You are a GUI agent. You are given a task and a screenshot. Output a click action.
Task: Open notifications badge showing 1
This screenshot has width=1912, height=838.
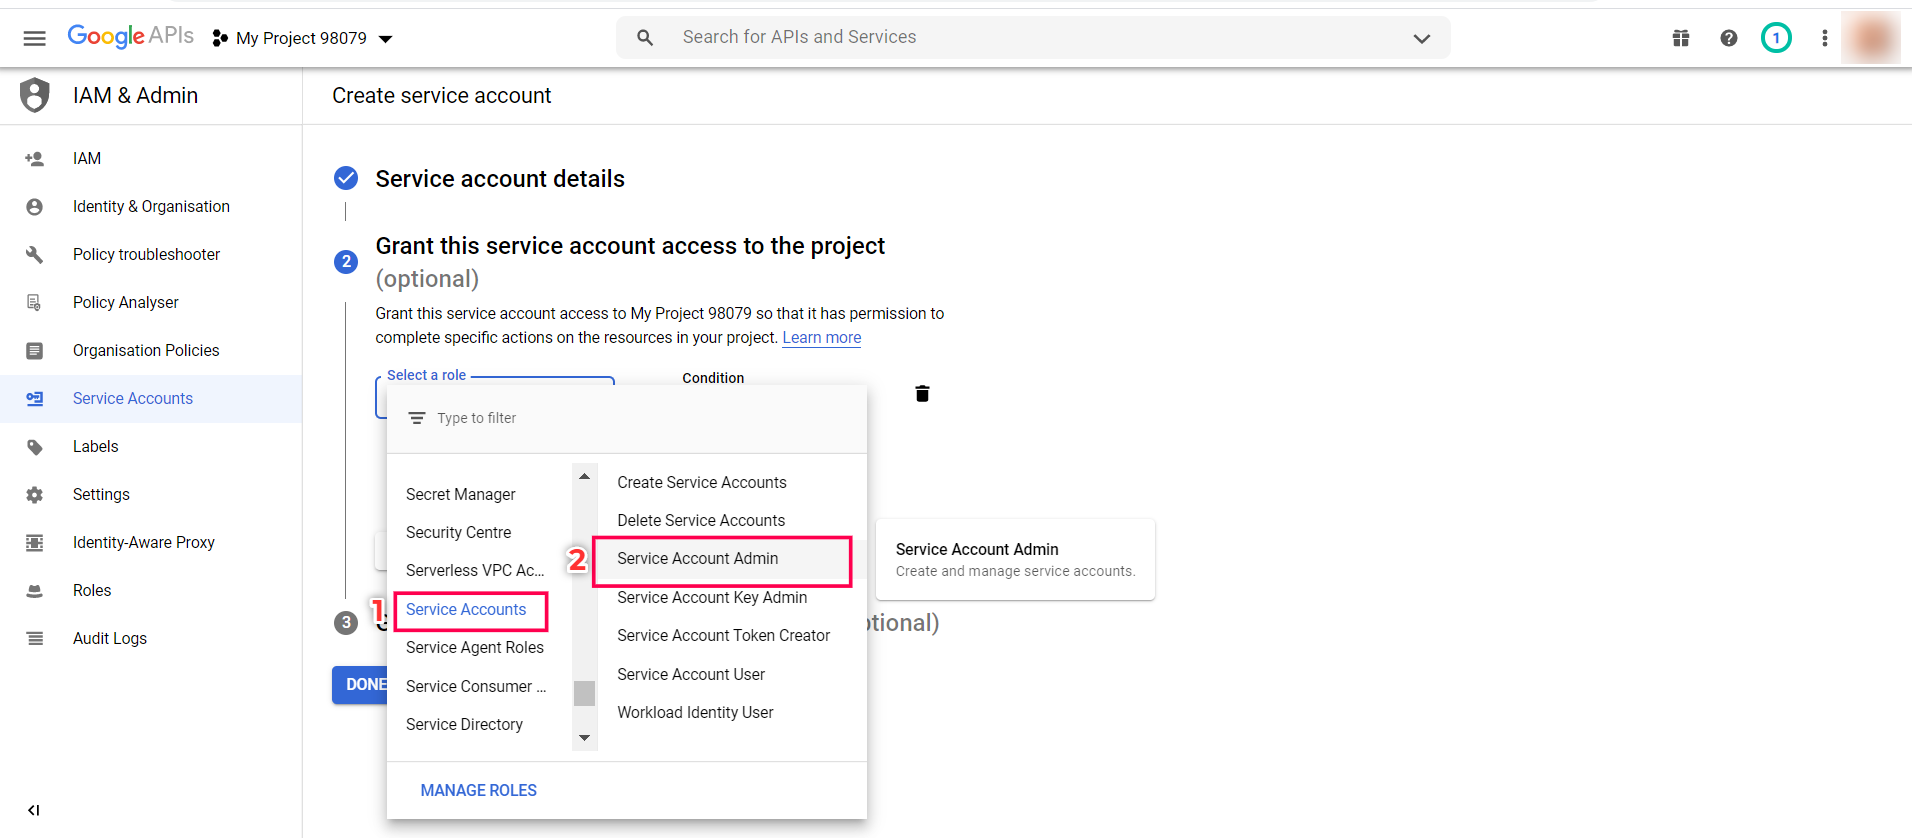point(1776,38)
